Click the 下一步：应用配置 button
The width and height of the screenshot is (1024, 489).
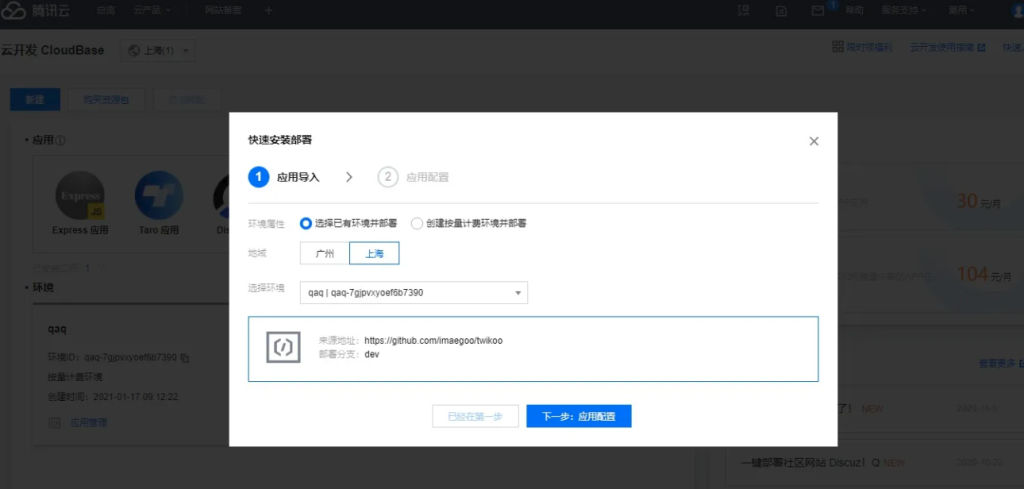[578, 417]
